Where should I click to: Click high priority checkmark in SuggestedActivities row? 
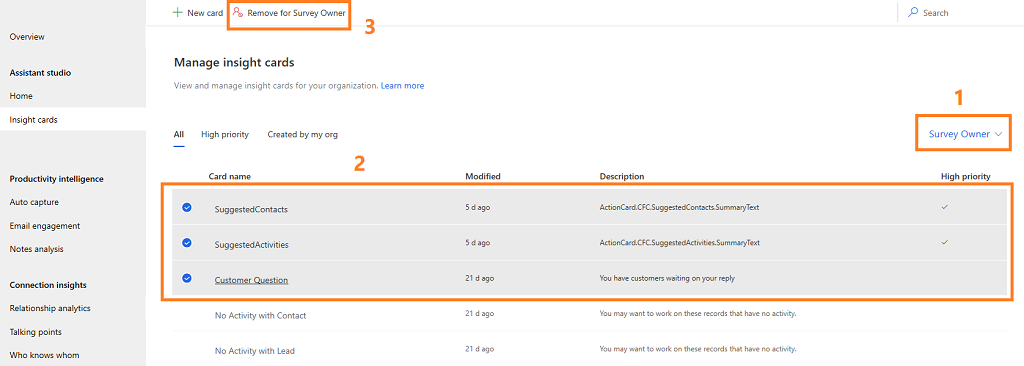(944, 242)
